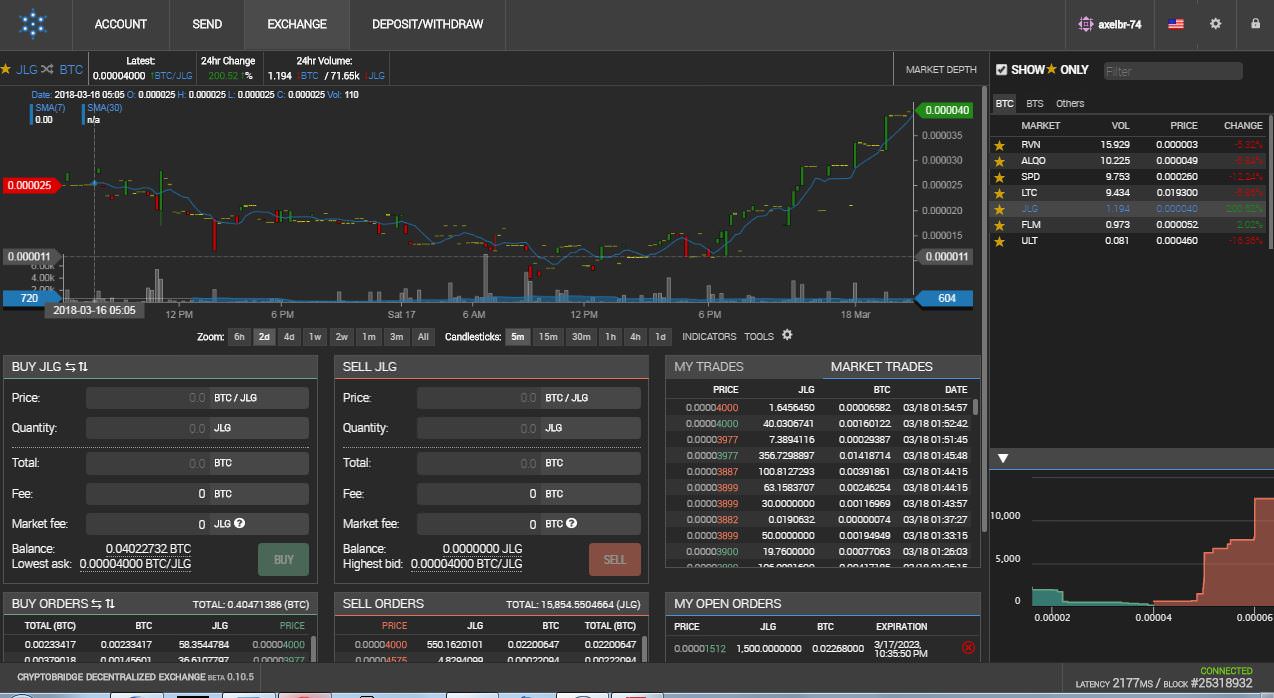
Task: Toggle the star on the SPD row
Action: coord(999,177)
